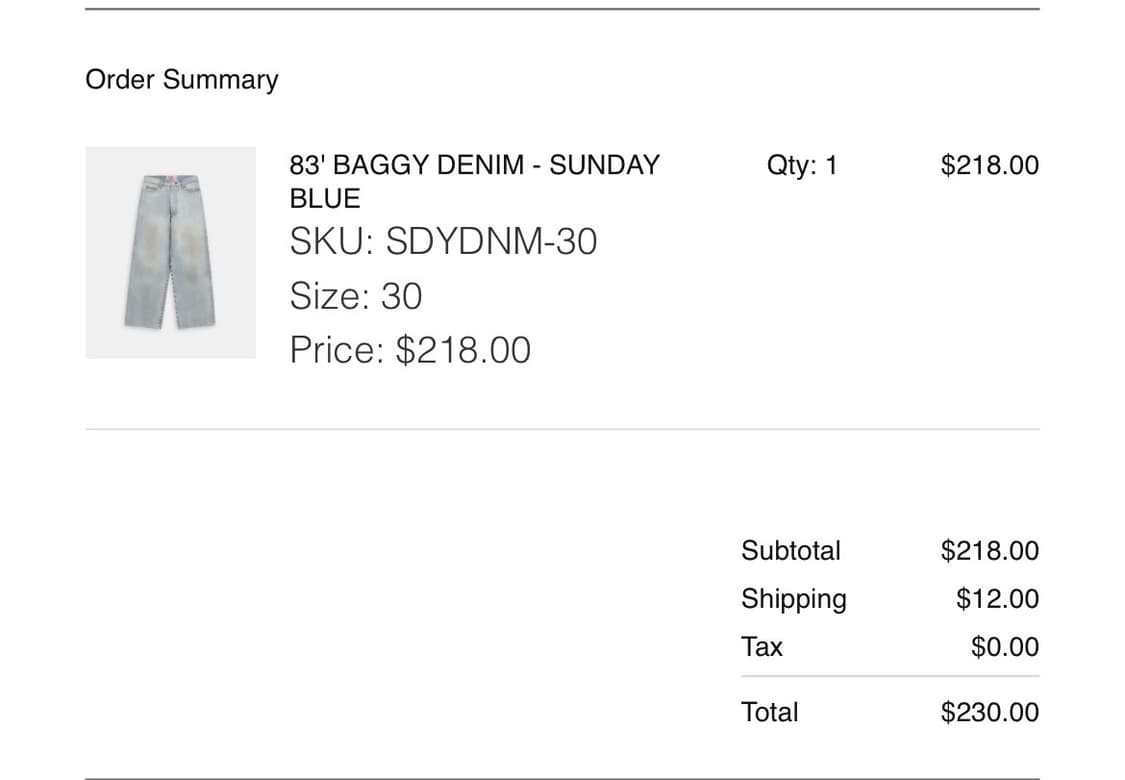The height and width of the screenshot is (780, 1125).
Task: Click the Order Summary heading
Action: (x=182, y=80)
